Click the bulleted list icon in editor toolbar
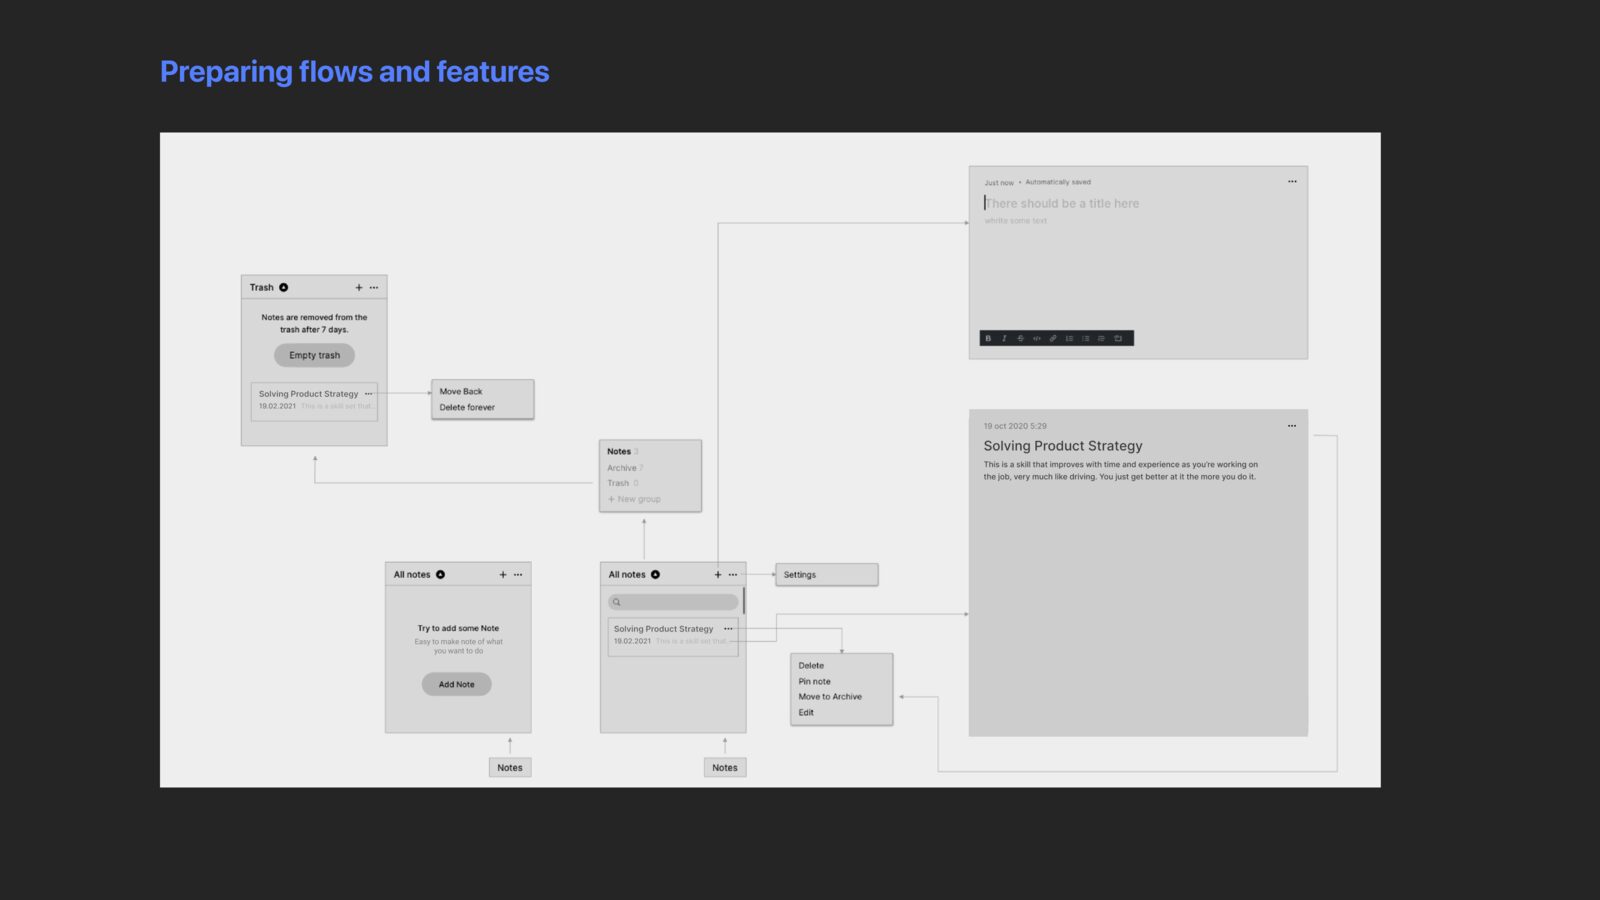The image size is (1600, 900). [x=1085, y=338]
